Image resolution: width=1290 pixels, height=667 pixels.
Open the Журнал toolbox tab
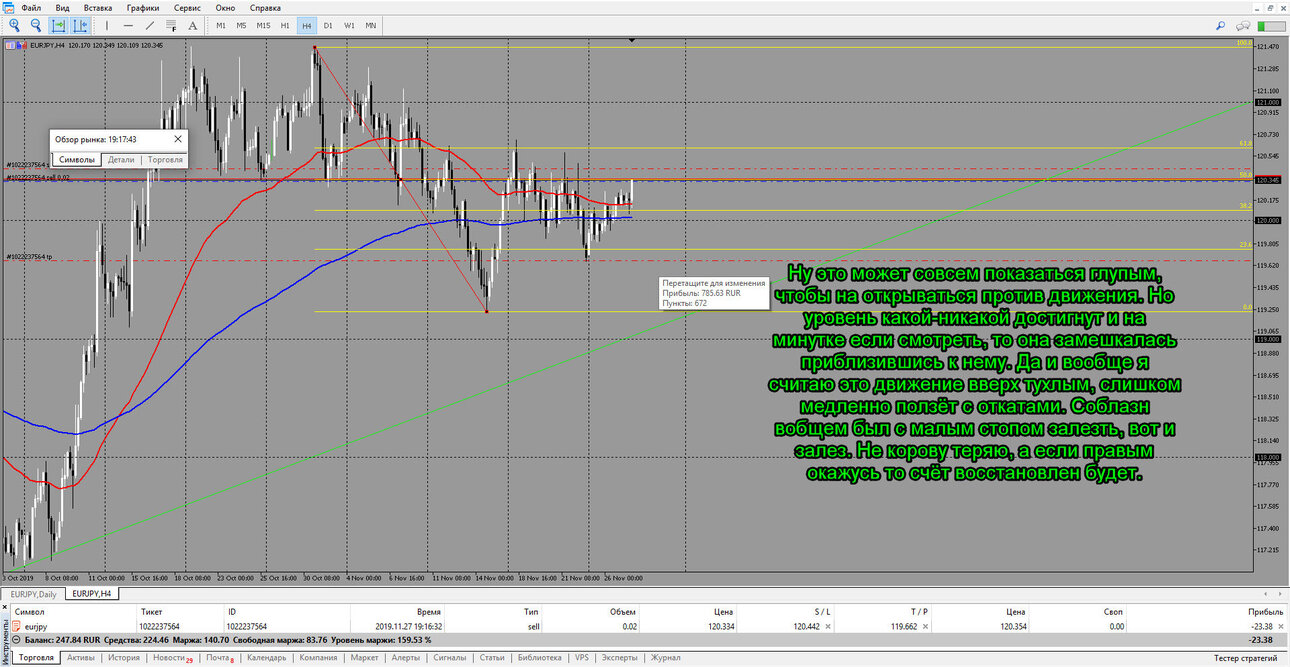pyautogui.click(x=666, y=658)
